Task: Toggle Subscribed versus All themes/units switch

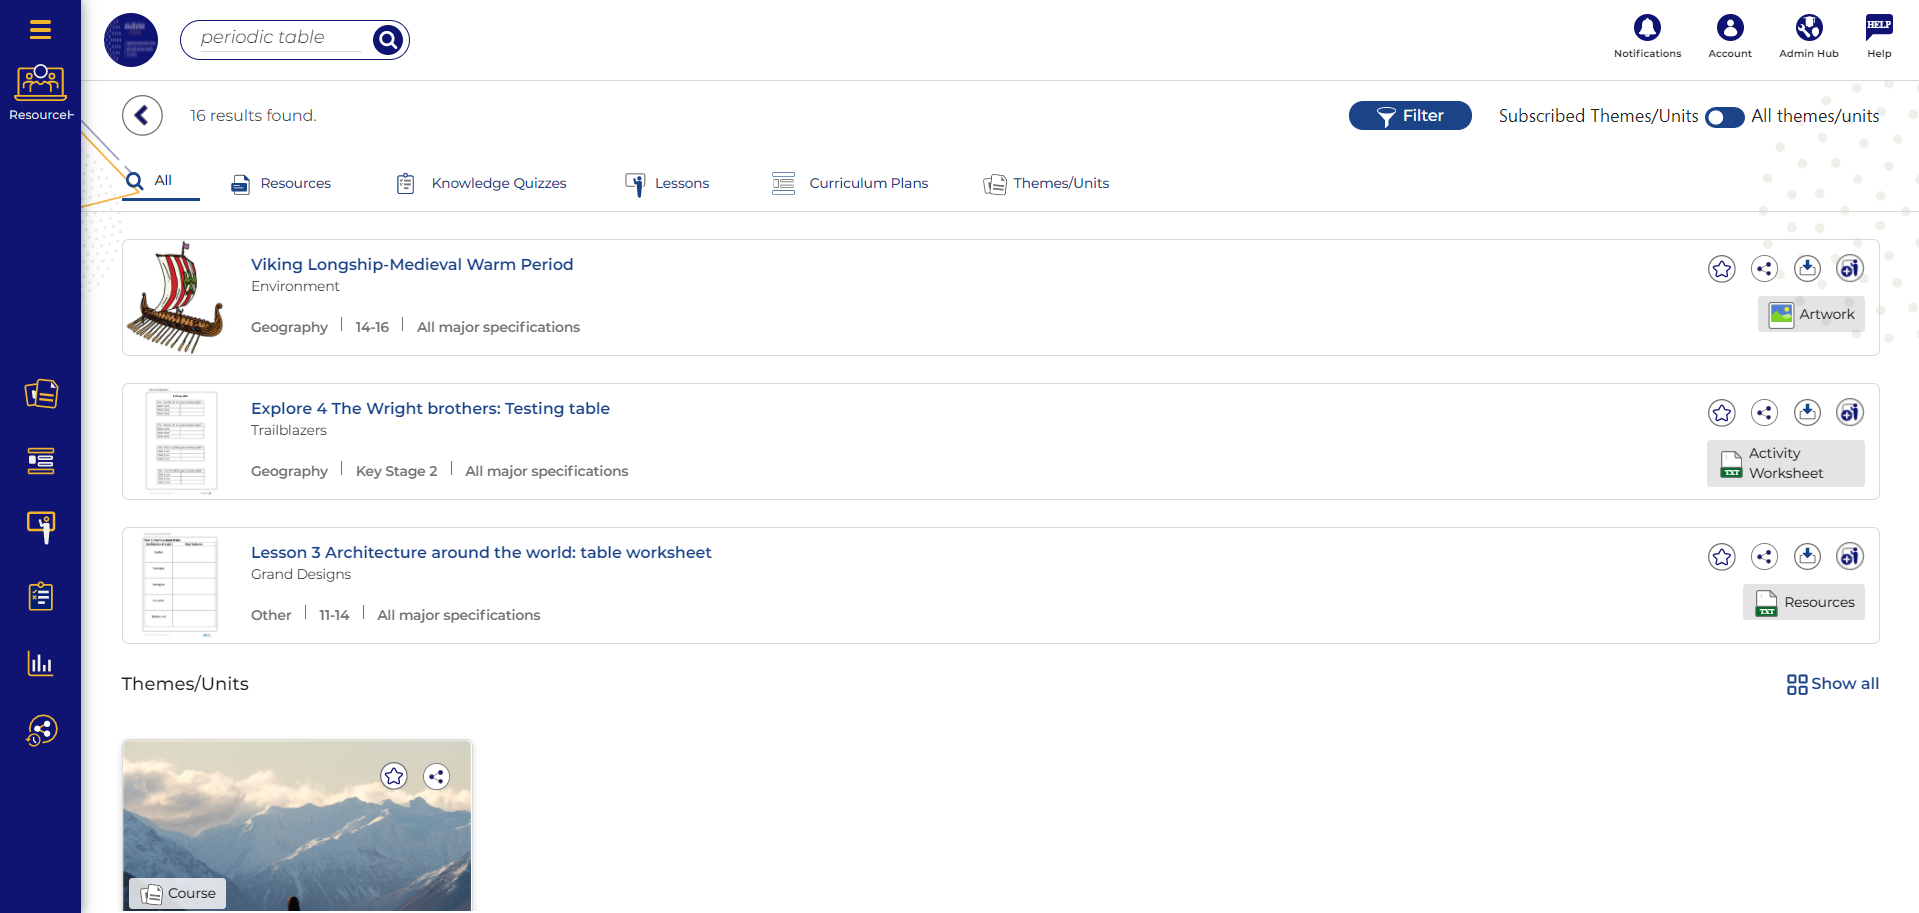Action: tap(1724, 117)
